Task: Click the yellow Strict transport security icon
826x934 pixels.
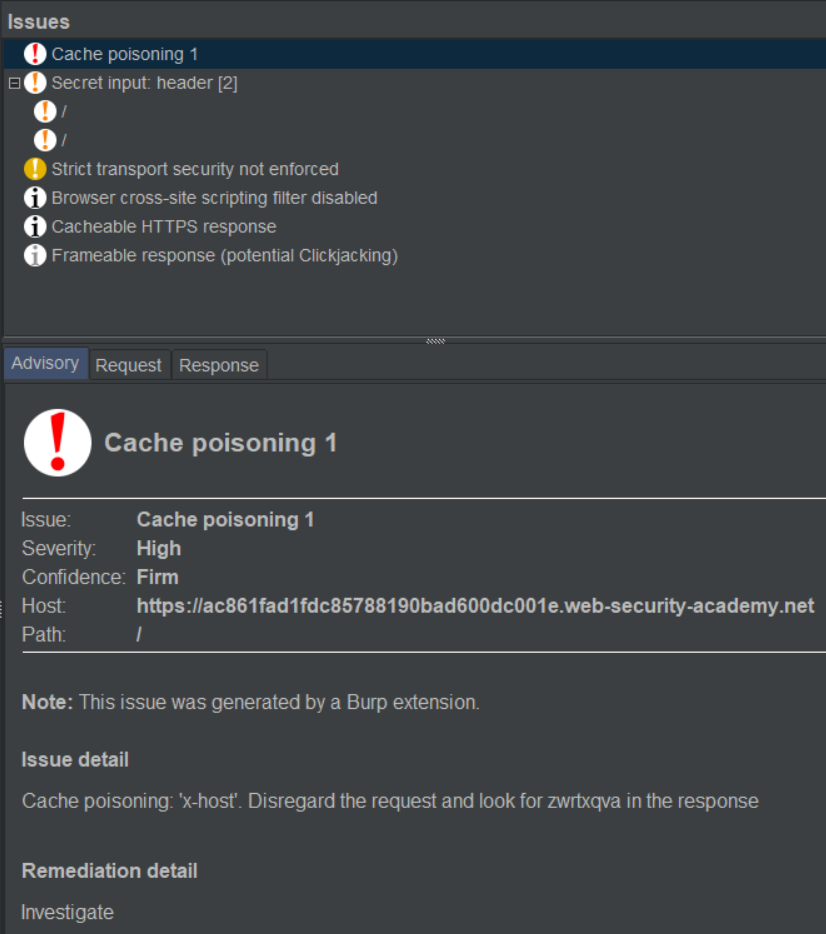Action: pos(35,169)
